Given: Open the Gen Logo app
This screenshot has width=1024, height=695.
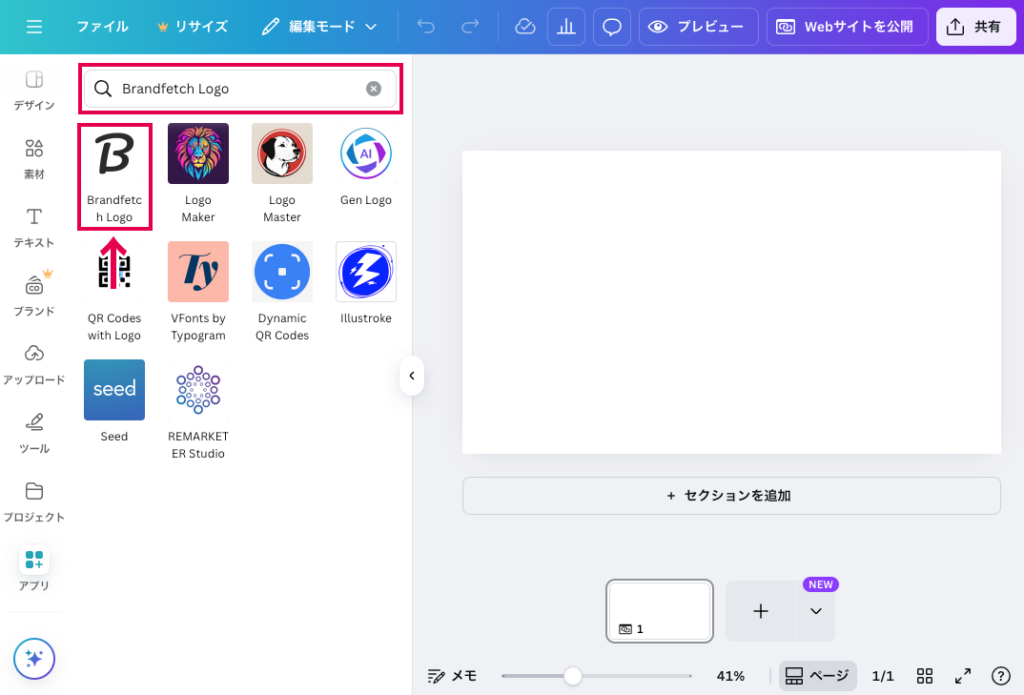Looking at the screenshot, I should click(x=366, y=166).
